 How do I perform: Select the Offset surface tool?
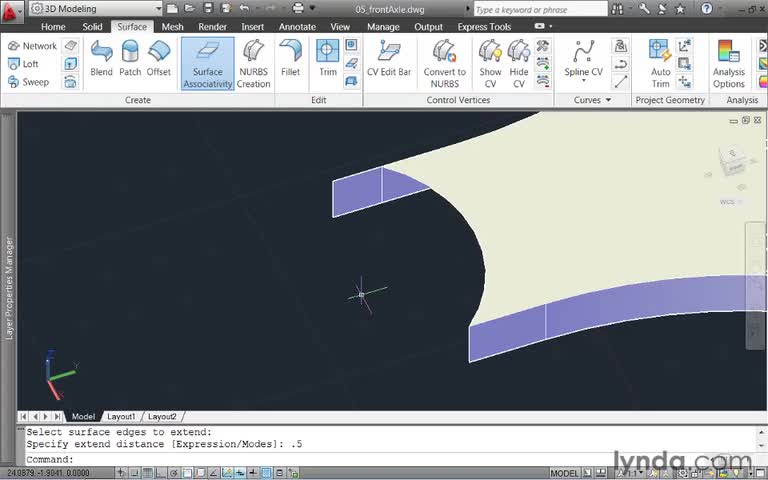[x=159, y=58]
